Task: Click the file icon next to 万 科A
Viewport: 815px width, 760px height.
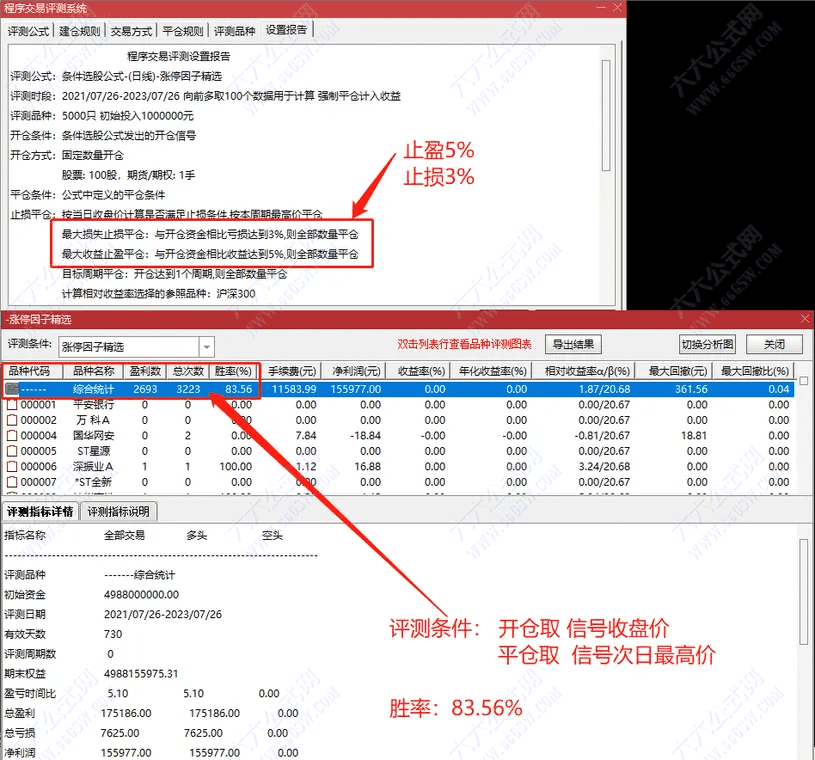Action: (10, 421)
